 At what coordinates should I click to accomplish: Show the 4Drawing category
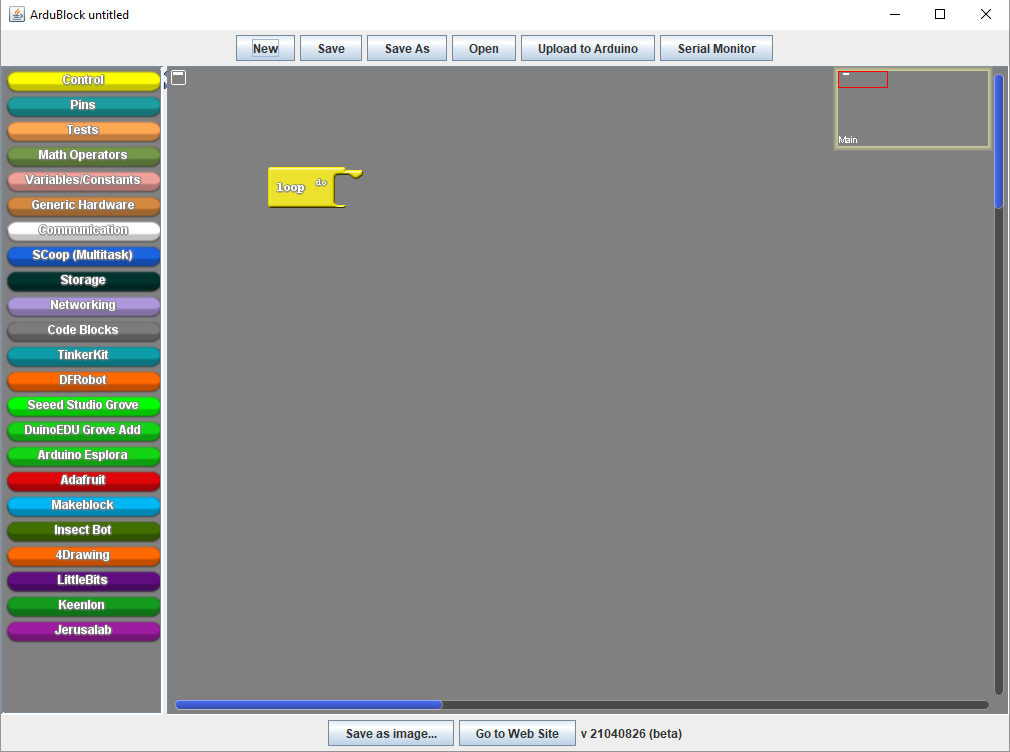coord(83,556)
